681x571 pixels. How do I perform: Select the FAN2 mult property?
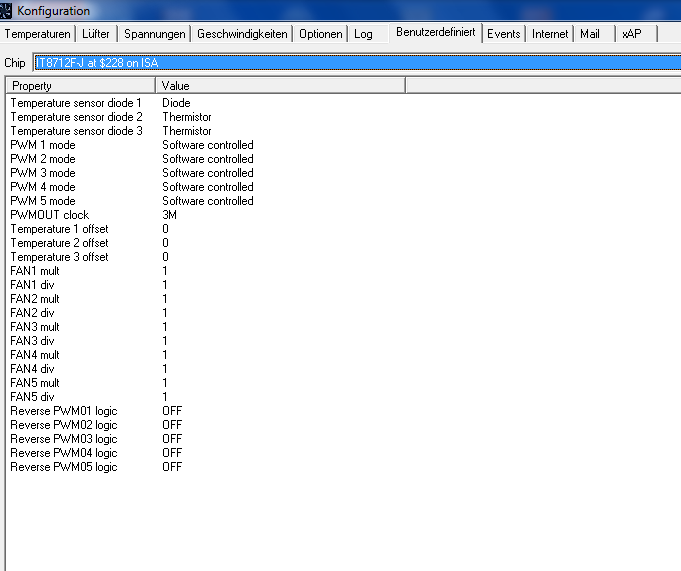(x=35, y=299)
